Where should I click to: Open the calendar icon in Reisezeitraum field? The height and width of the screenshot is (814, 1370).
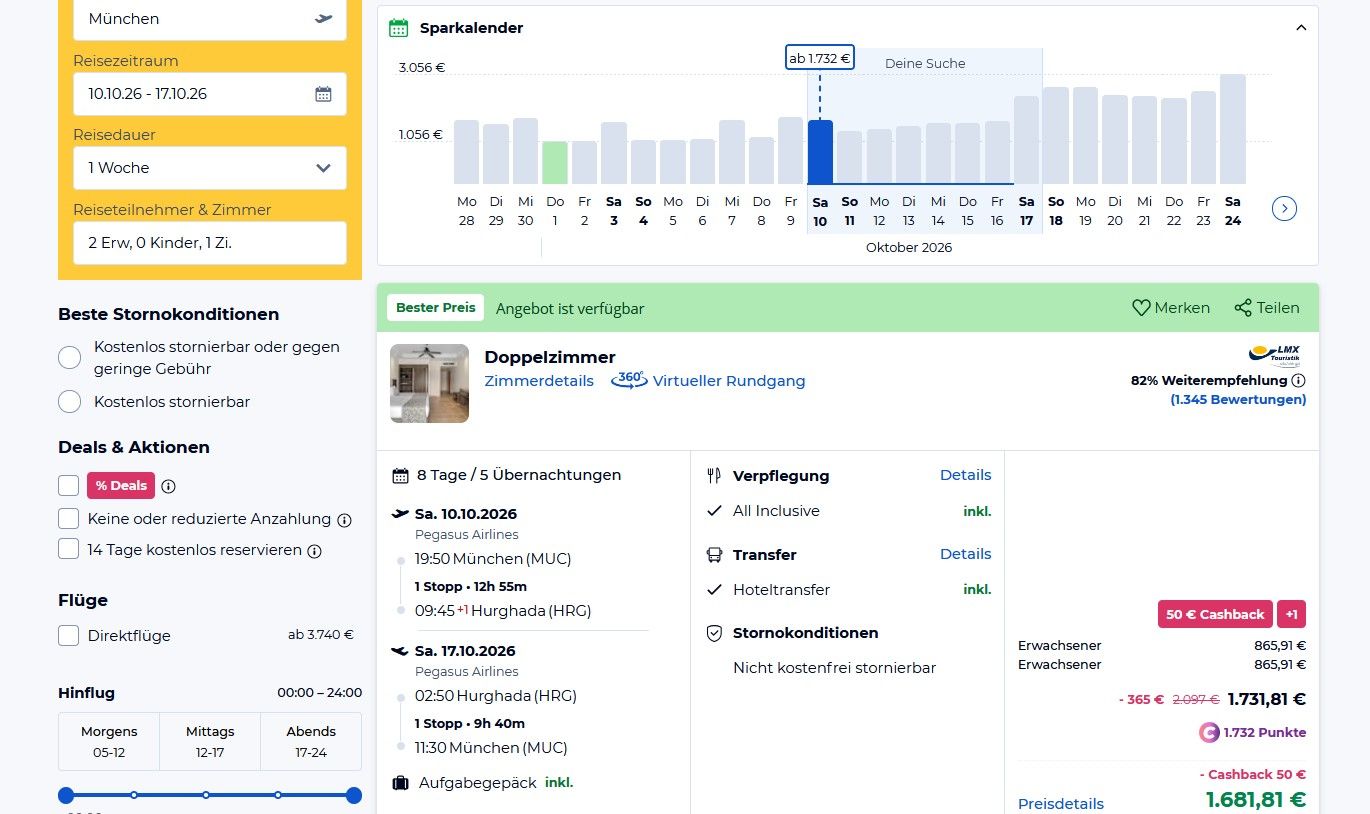[323, 94]
